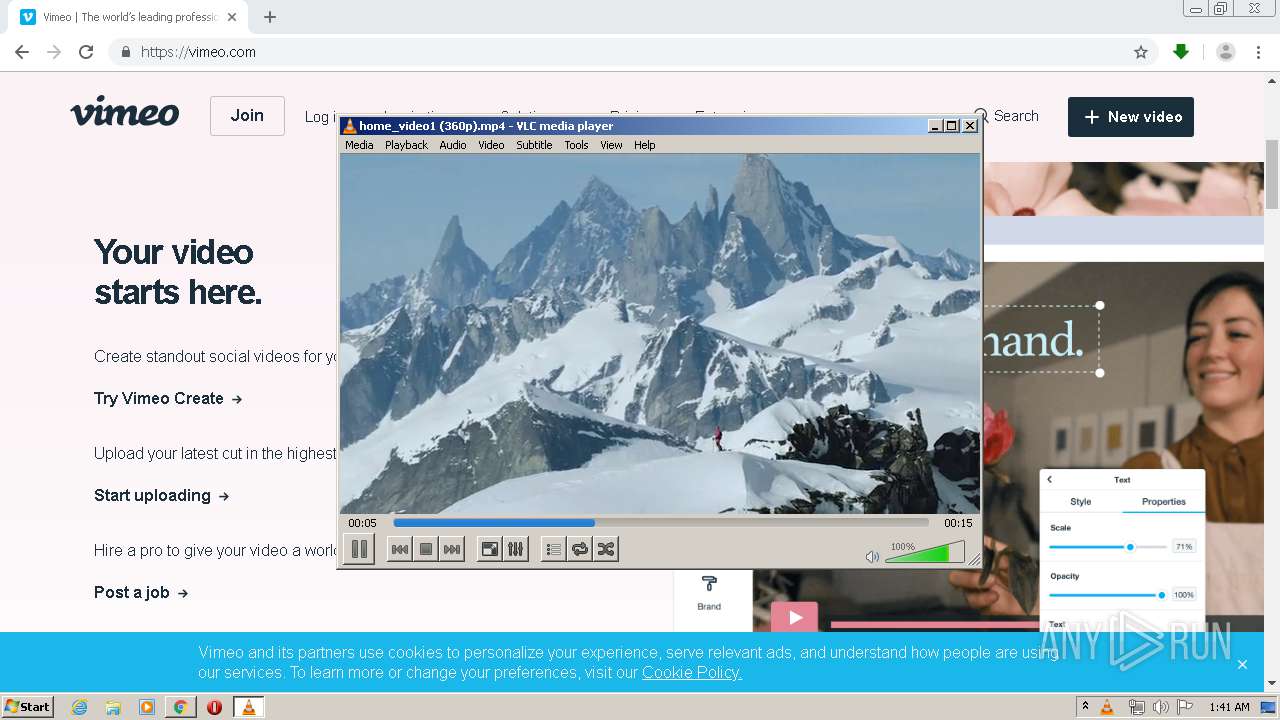Open Opera from taskbar
Screen dimensions: 1280x720
[x=214, y=707]
